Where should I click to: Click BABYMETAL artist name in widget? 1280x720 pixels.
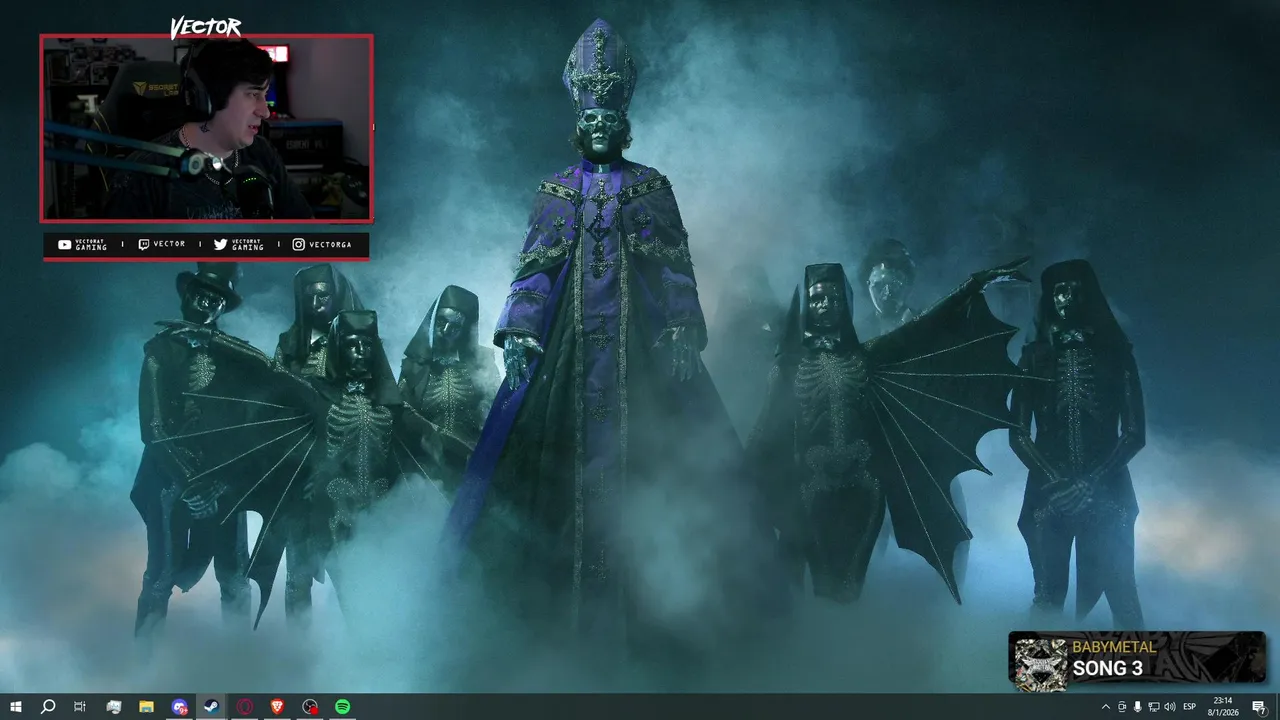(x=1114, y=647)
